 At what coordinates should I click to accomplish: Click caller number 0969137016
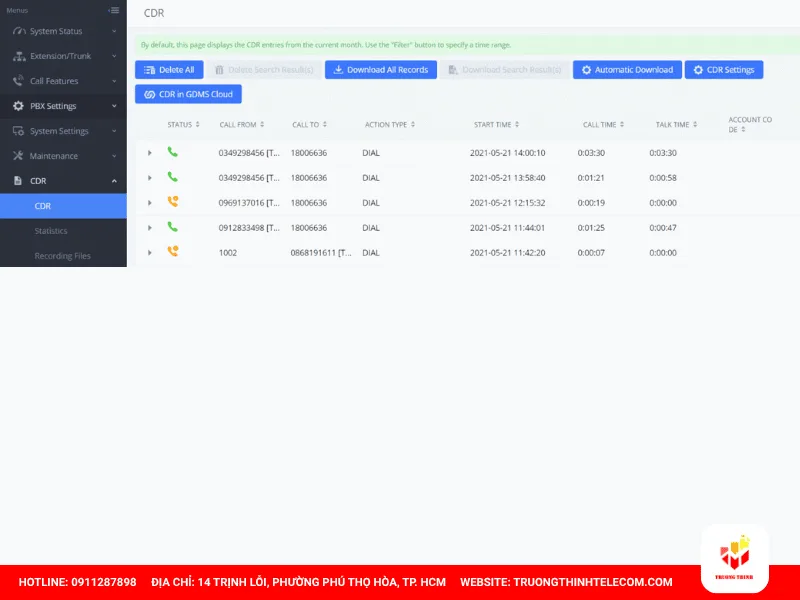tap(249, 203)
